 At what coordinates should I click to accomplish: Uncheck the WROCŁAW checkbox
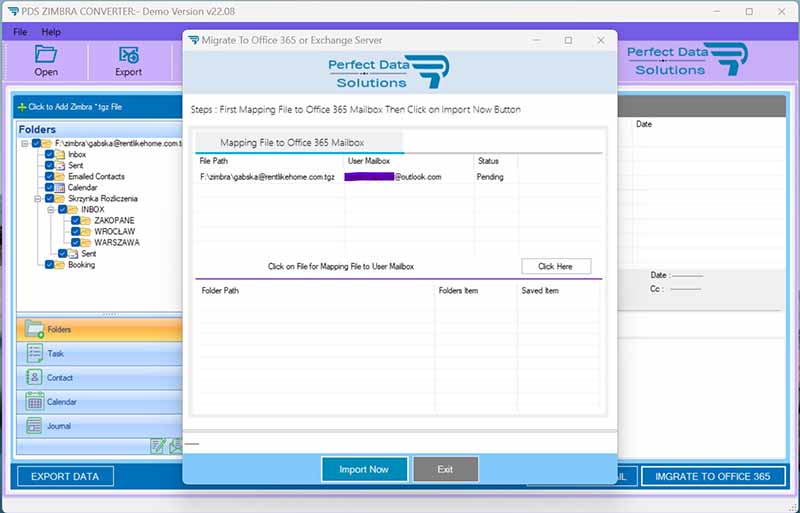click(76, 232)
